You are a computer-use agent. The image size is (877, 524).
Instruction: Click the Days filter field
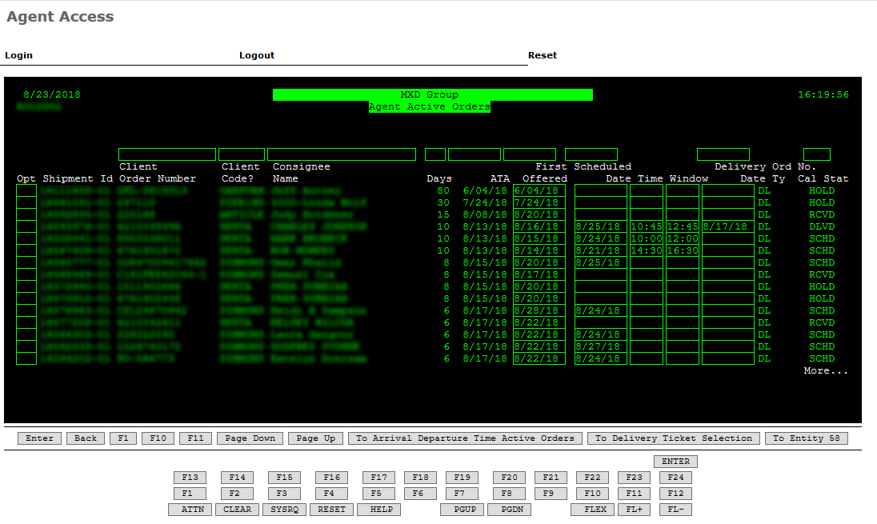point(435,155)
